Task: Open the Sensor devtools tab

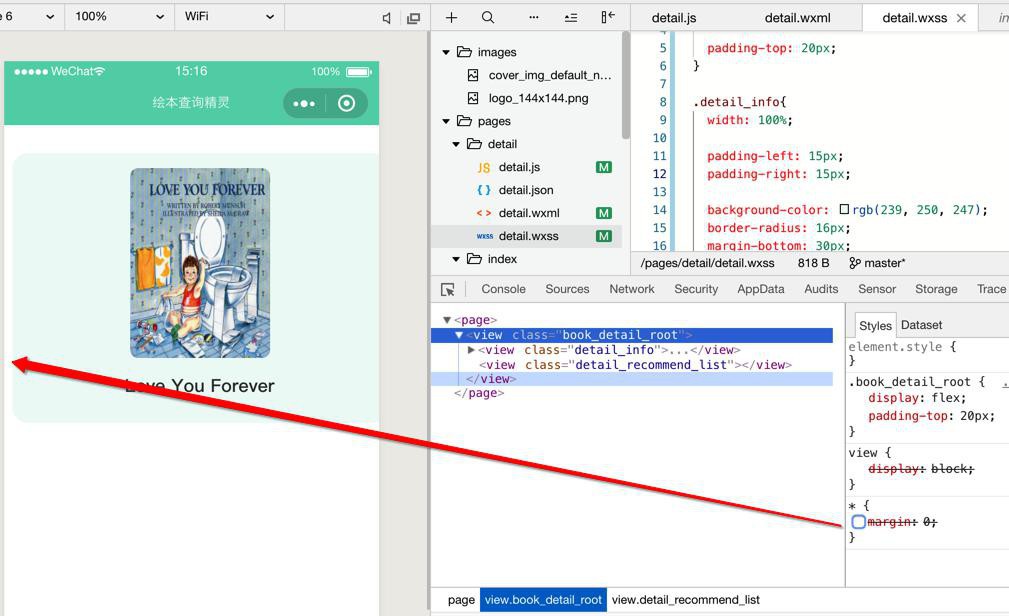Action: (x=876, y=289)
